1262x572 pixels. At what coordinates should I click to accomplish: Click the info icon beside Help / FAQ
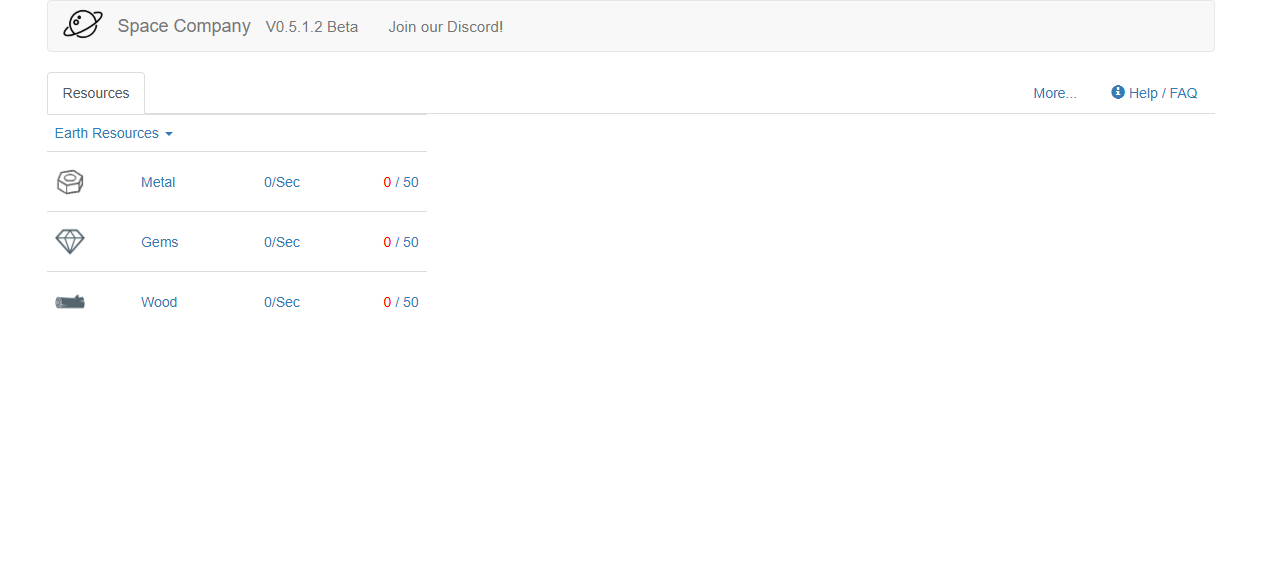tap(1118, 92)
